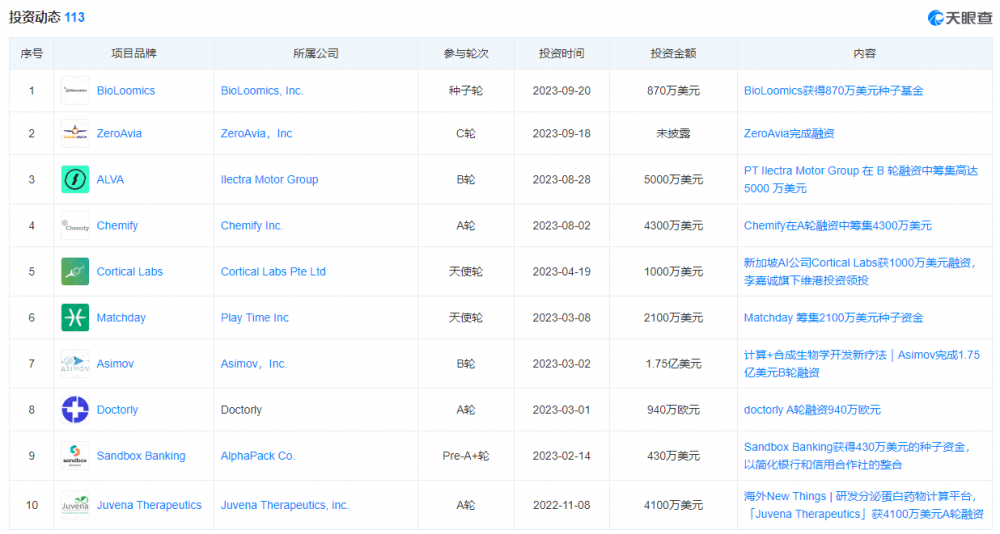Screen dimensions: 1000x534
Task: Click the 内容 column header
Action: 865,54
